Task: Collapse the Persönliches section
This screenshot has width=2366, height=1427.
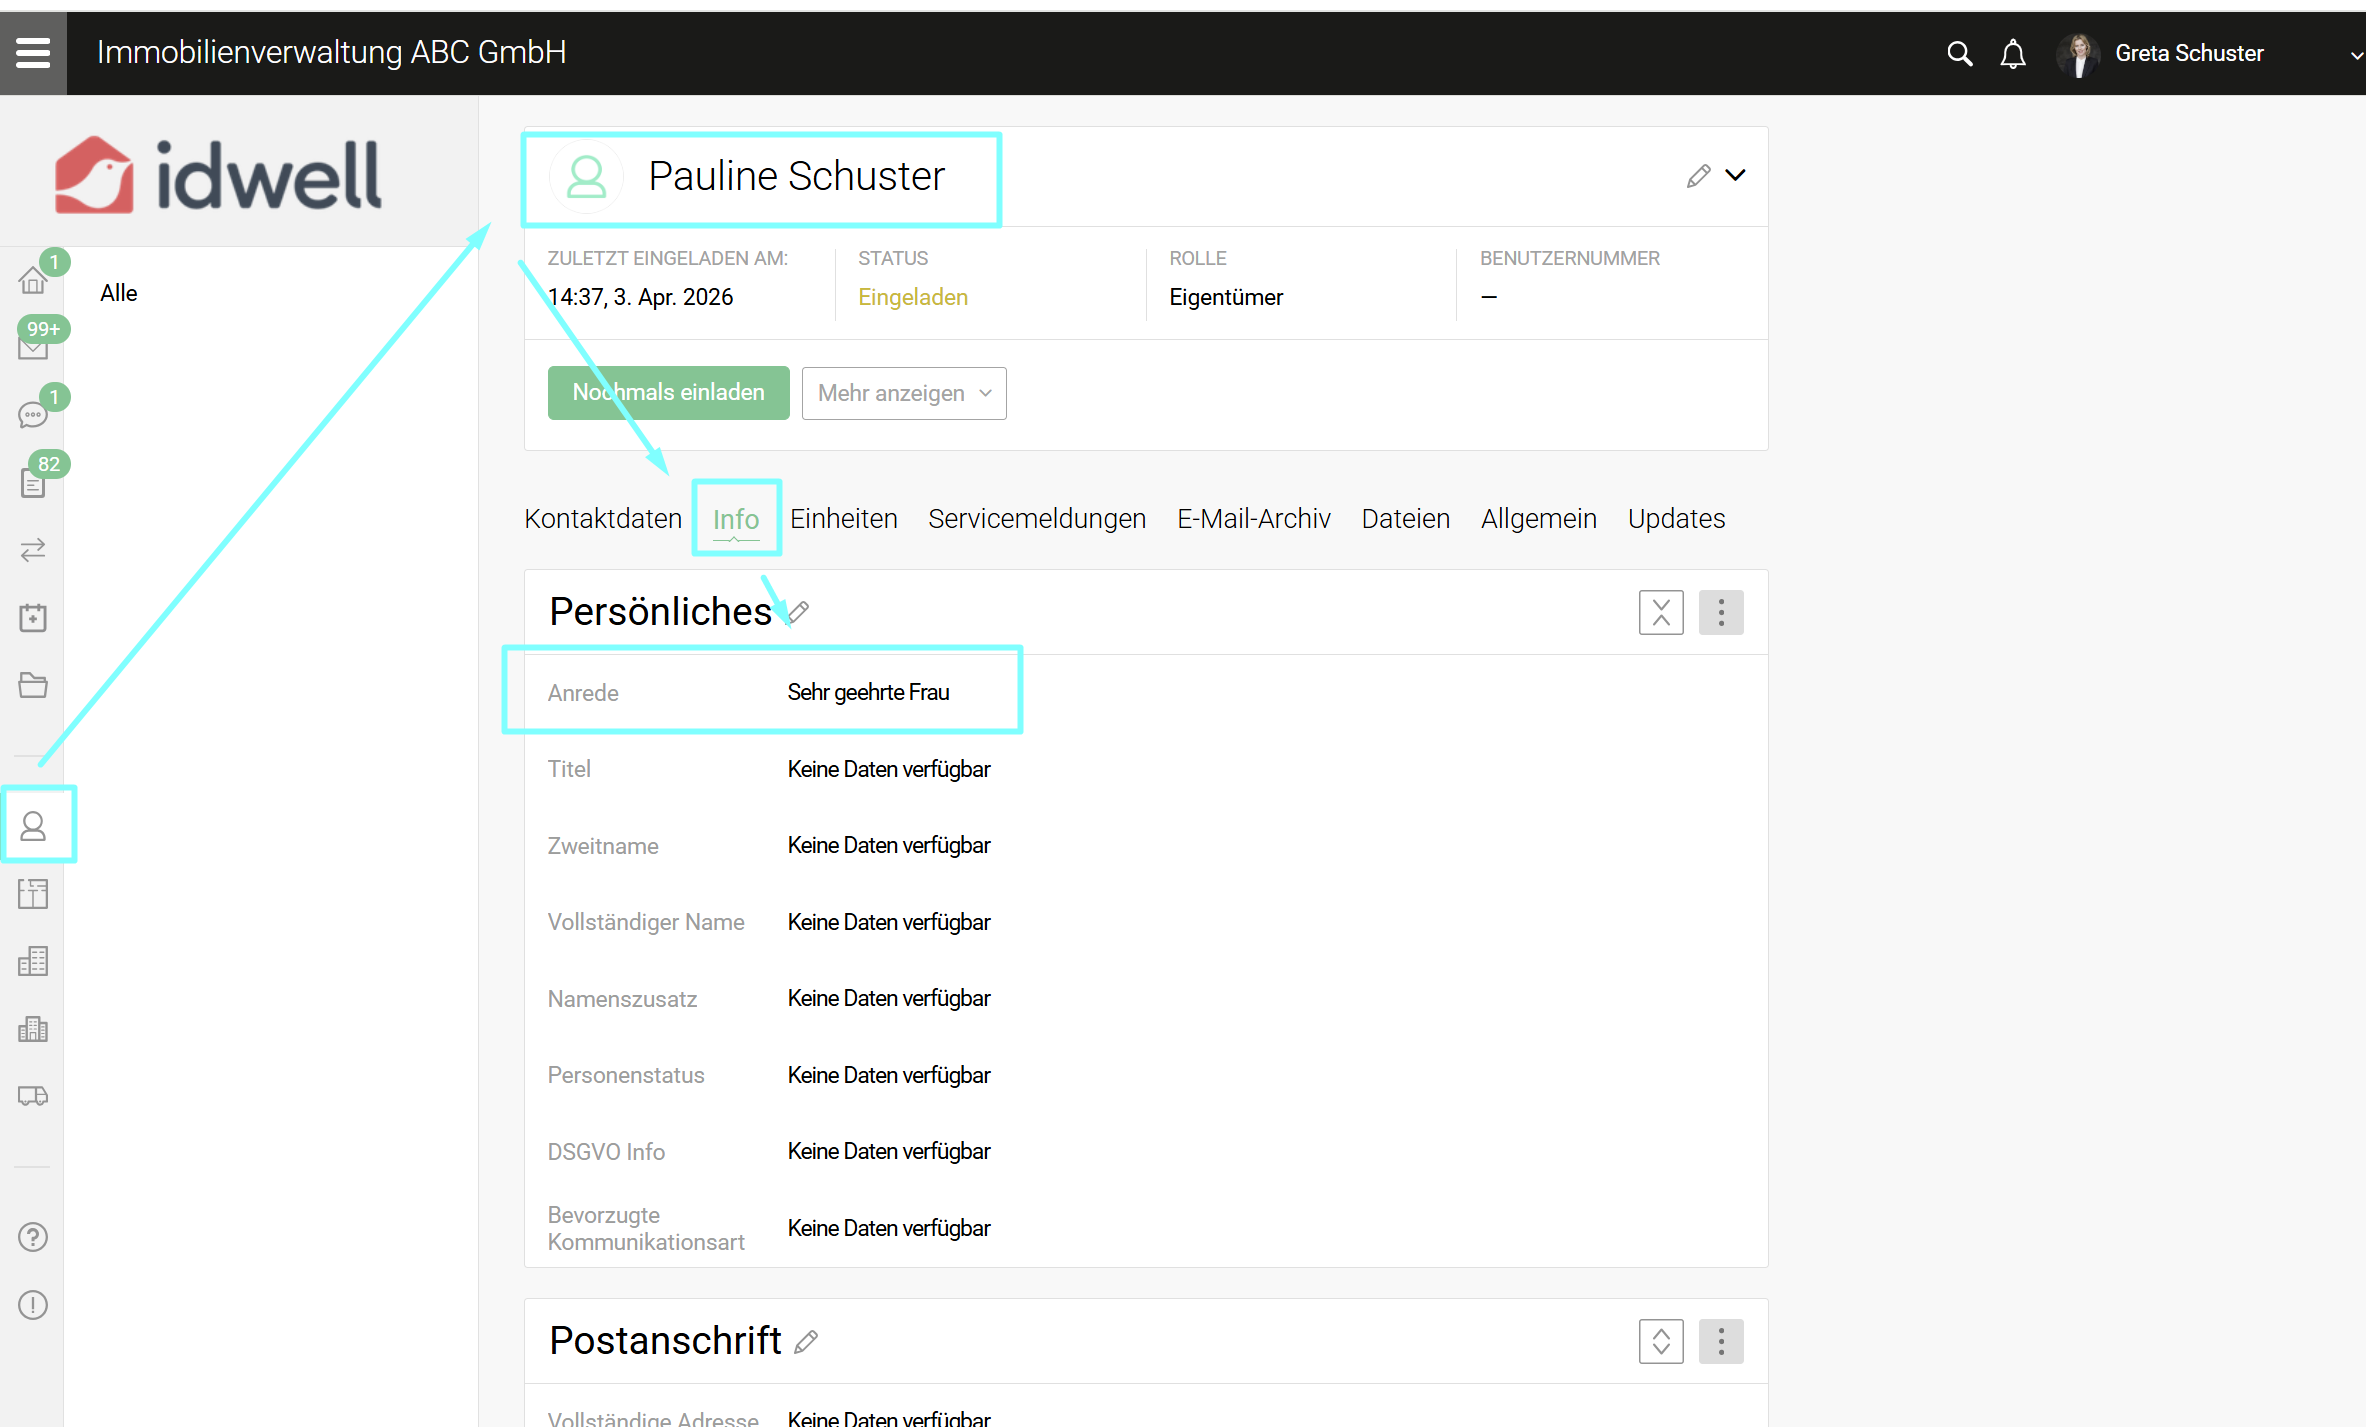Action: click(1660, 612)
